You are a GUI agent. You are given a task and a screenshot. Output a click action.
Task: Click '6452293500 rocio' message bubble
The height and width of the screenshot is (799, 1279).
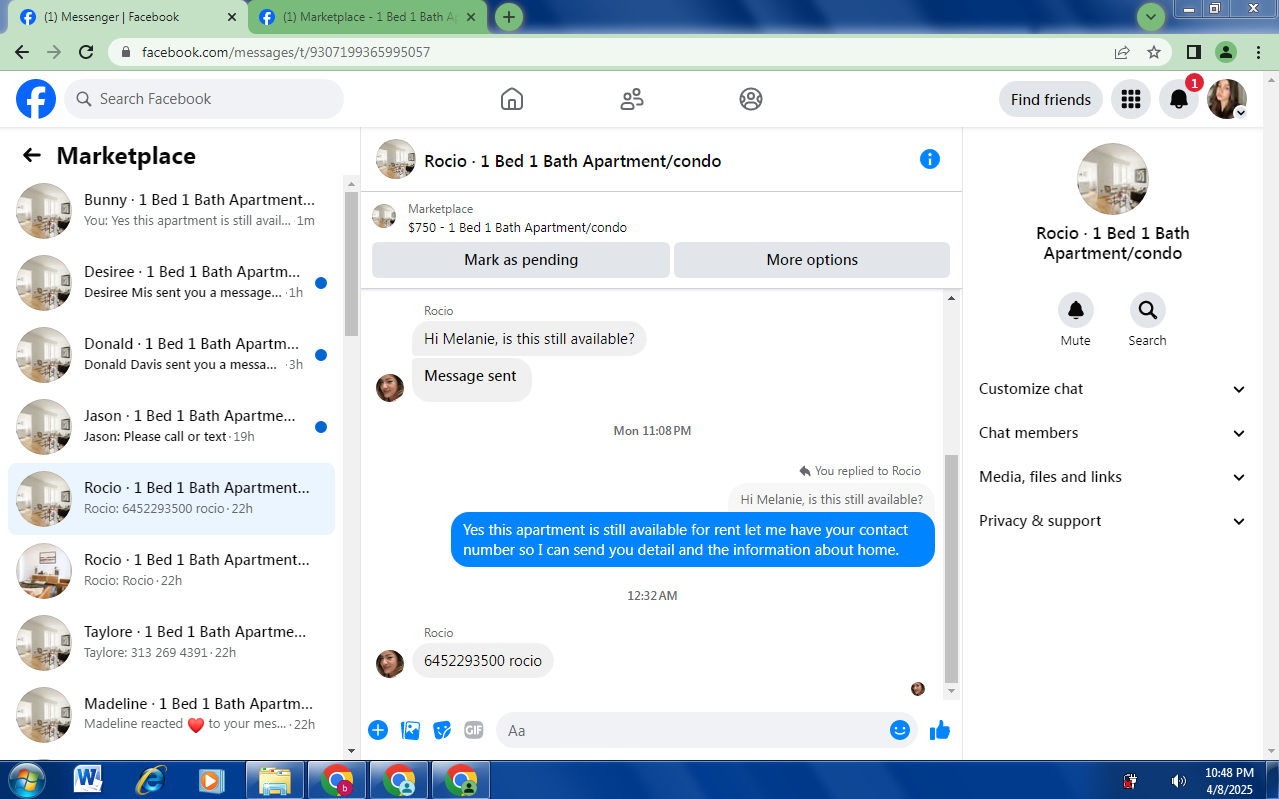pyautogui.click(x=483, y=660)
